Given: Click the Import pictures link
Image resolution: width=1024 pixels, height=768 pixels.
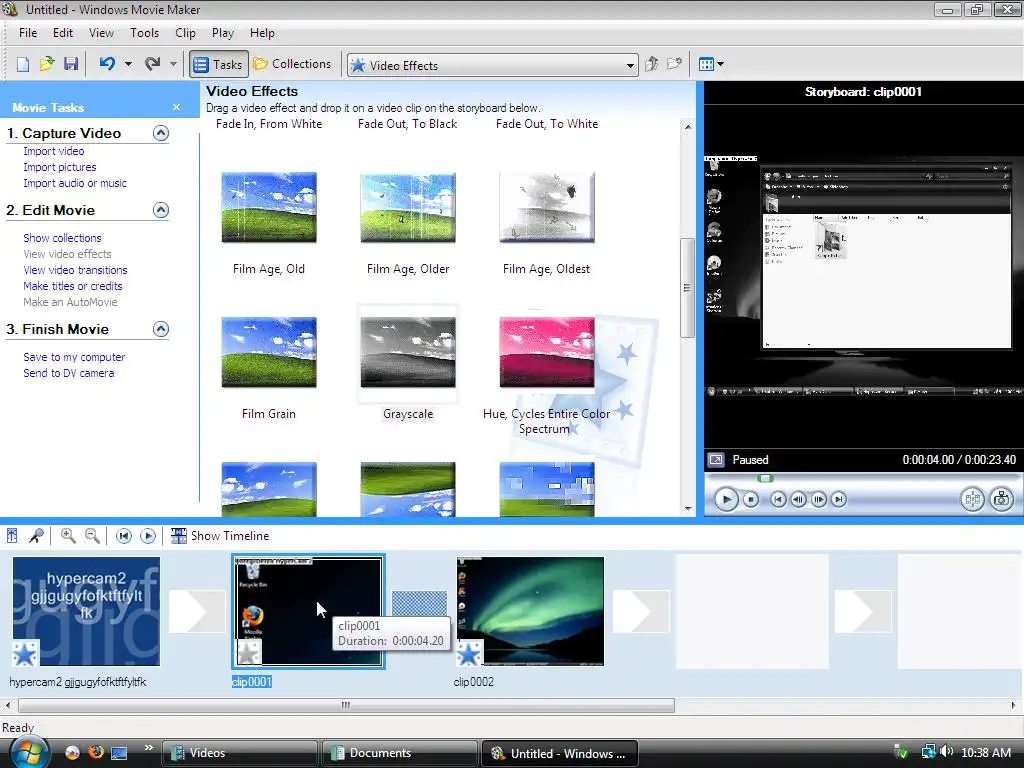Looking at the screenshot, I should [59, 167].
